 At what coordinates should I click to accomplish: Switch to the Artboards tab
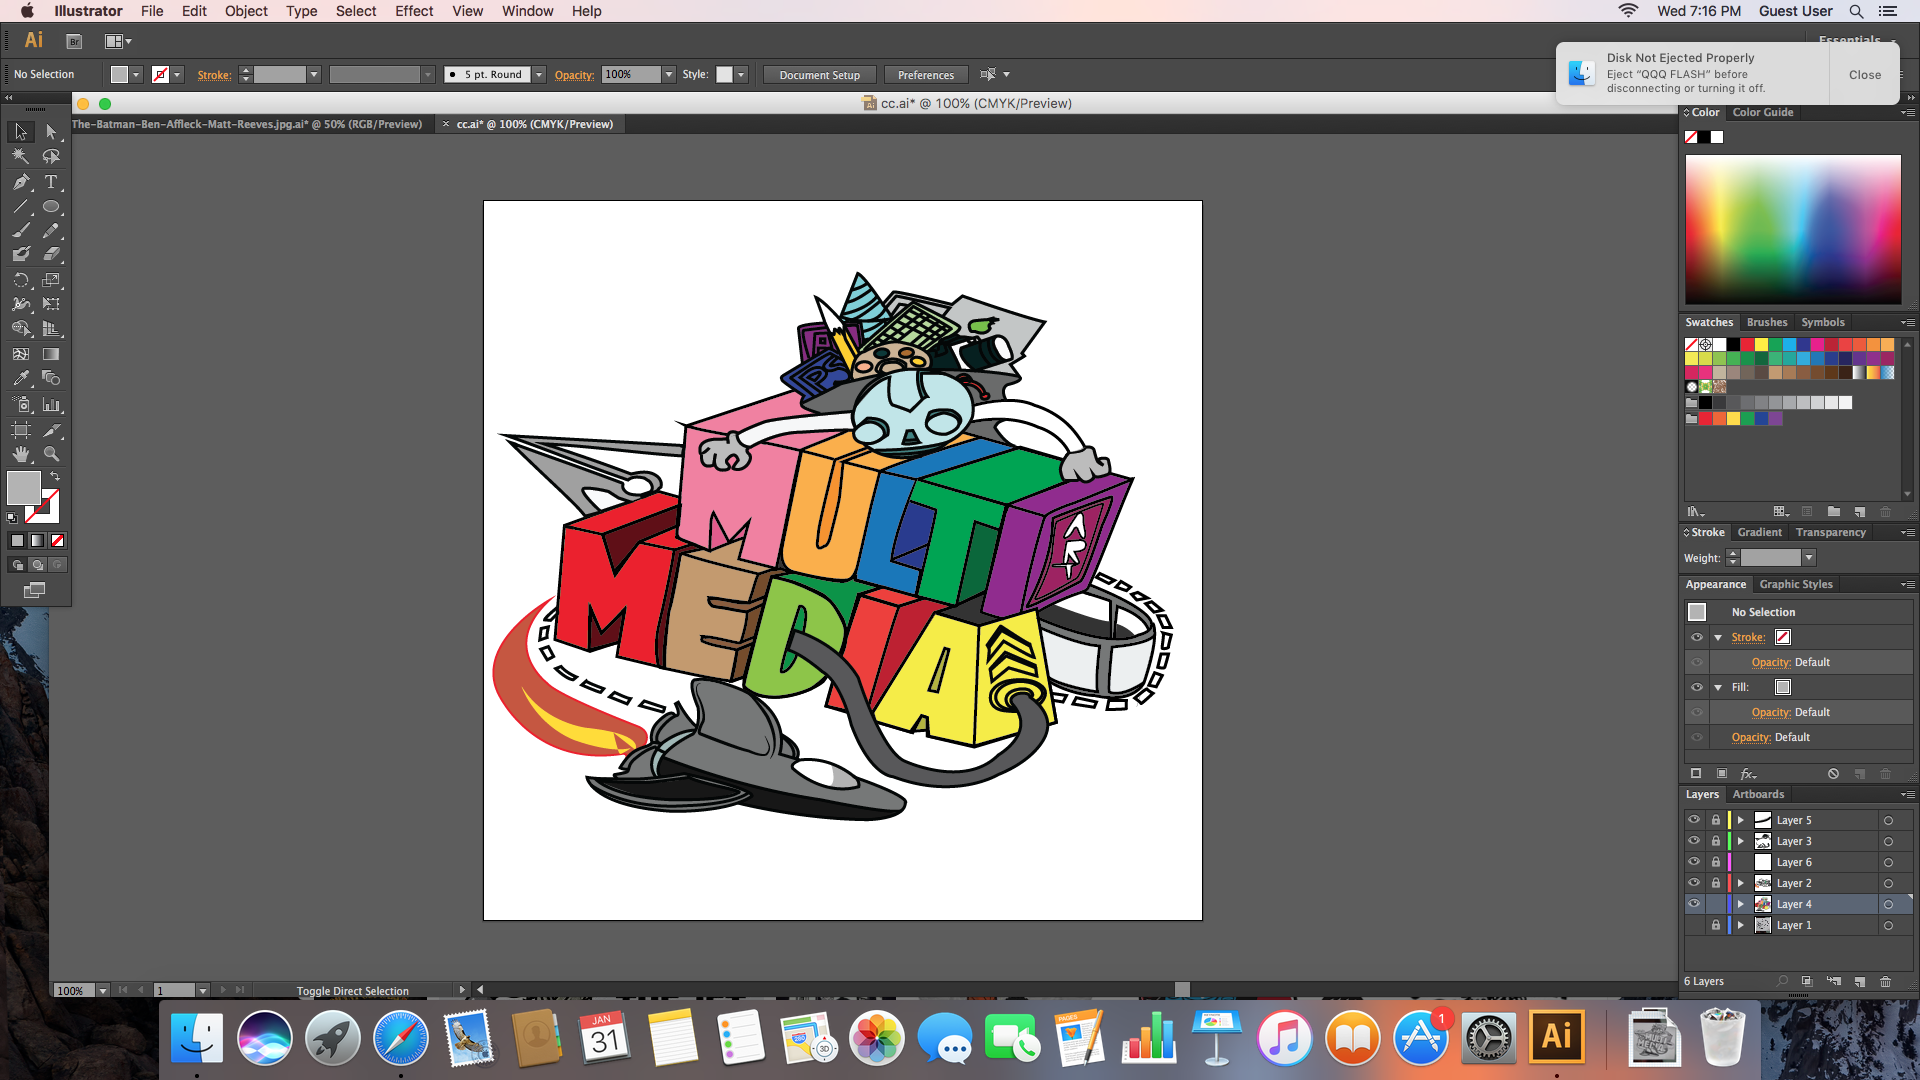pyautogui.click(x=1758, y=794)
